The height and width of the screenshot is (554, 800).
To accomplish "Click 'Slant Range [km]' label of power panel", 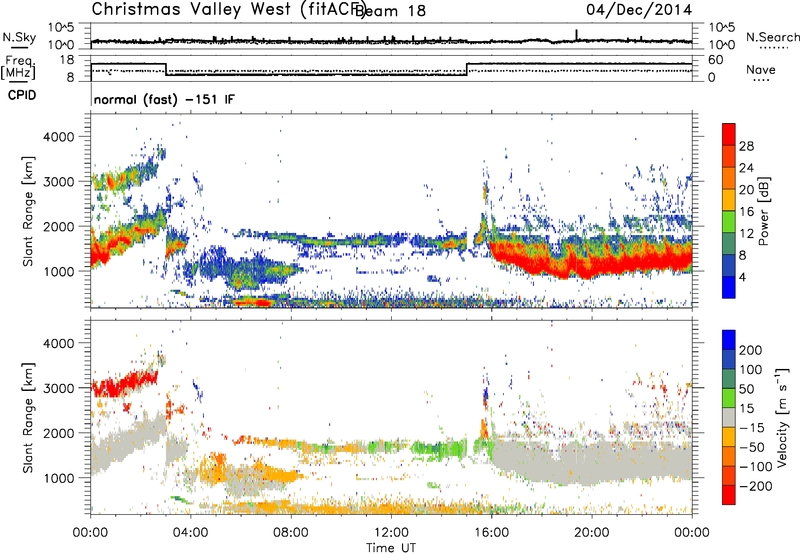I will point(28,211).
